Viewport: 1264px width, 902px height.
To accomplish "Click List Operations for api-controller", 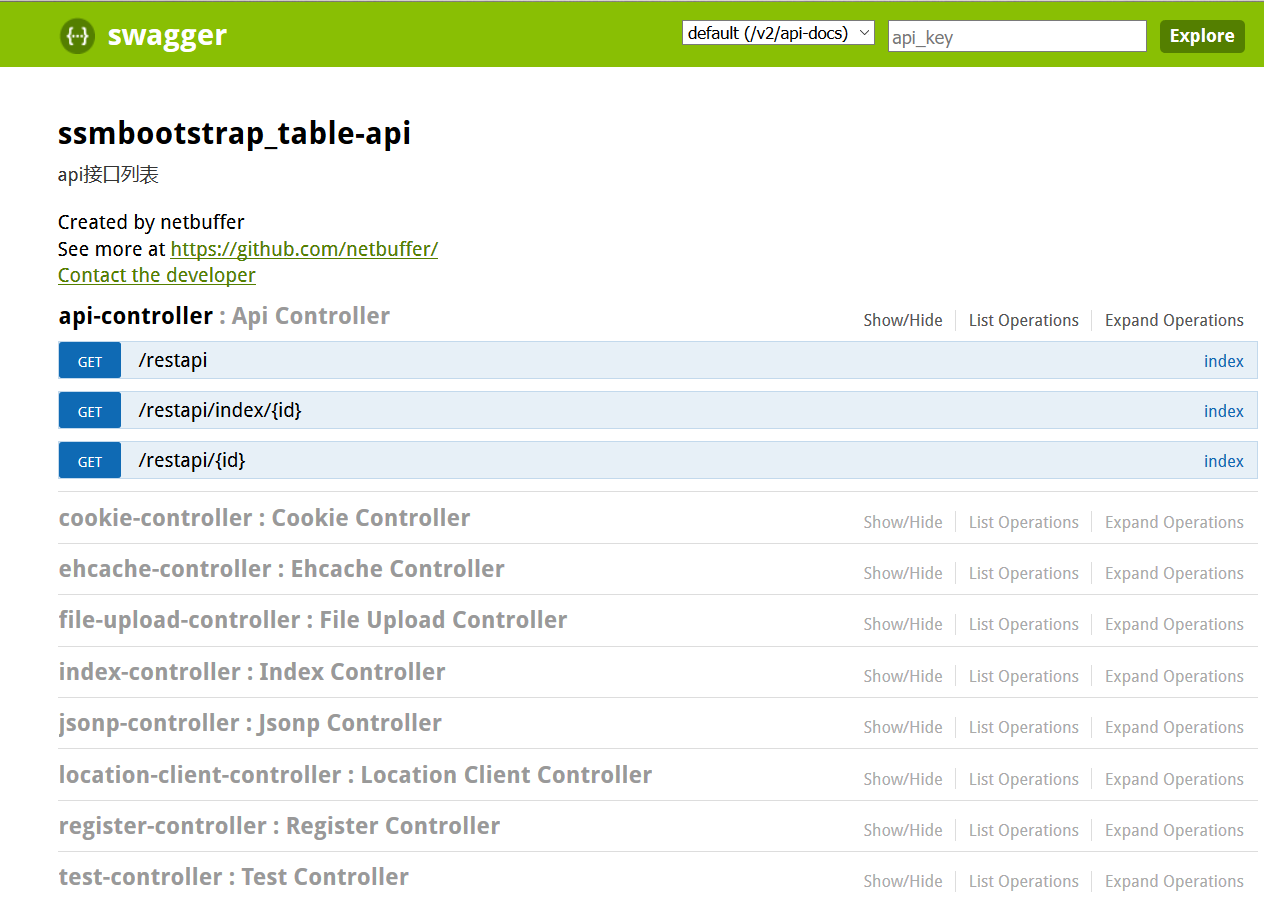I will point(1024,321).
